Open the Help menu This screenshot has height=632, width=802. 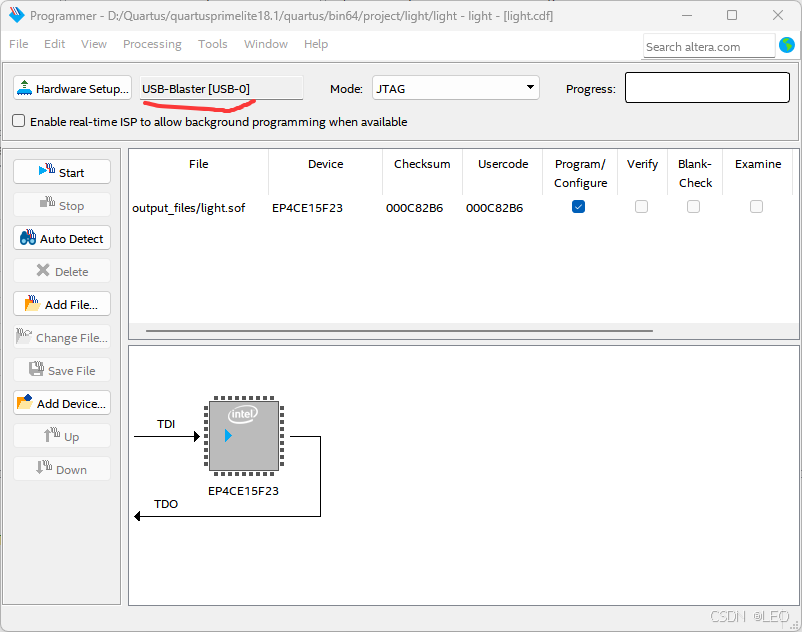coord(316,44)
